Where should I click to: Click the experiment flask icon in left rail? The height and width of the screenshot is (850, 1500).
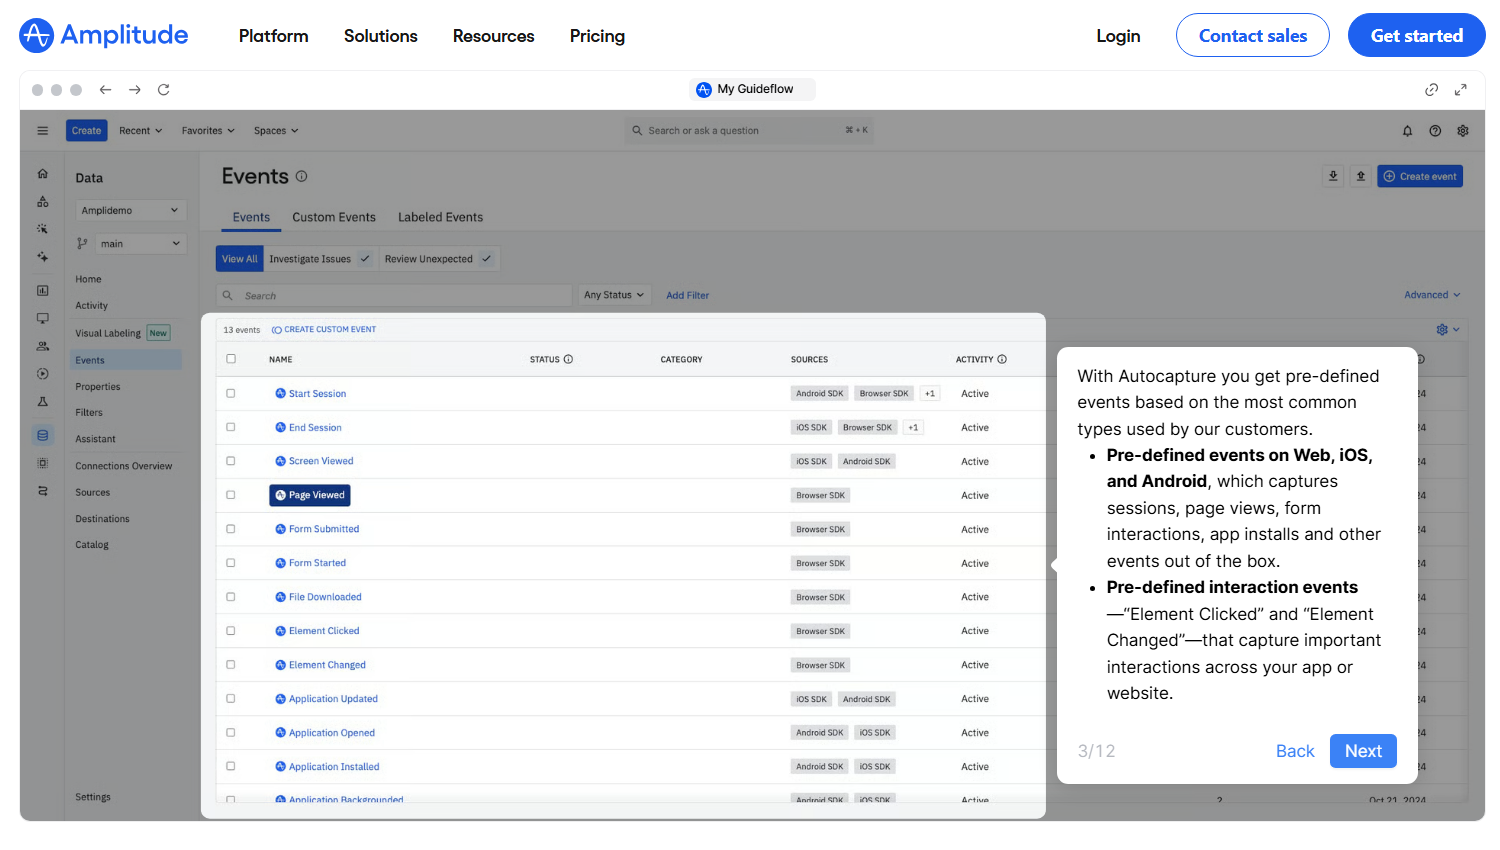pyautogui.click(x=43, y=402)
